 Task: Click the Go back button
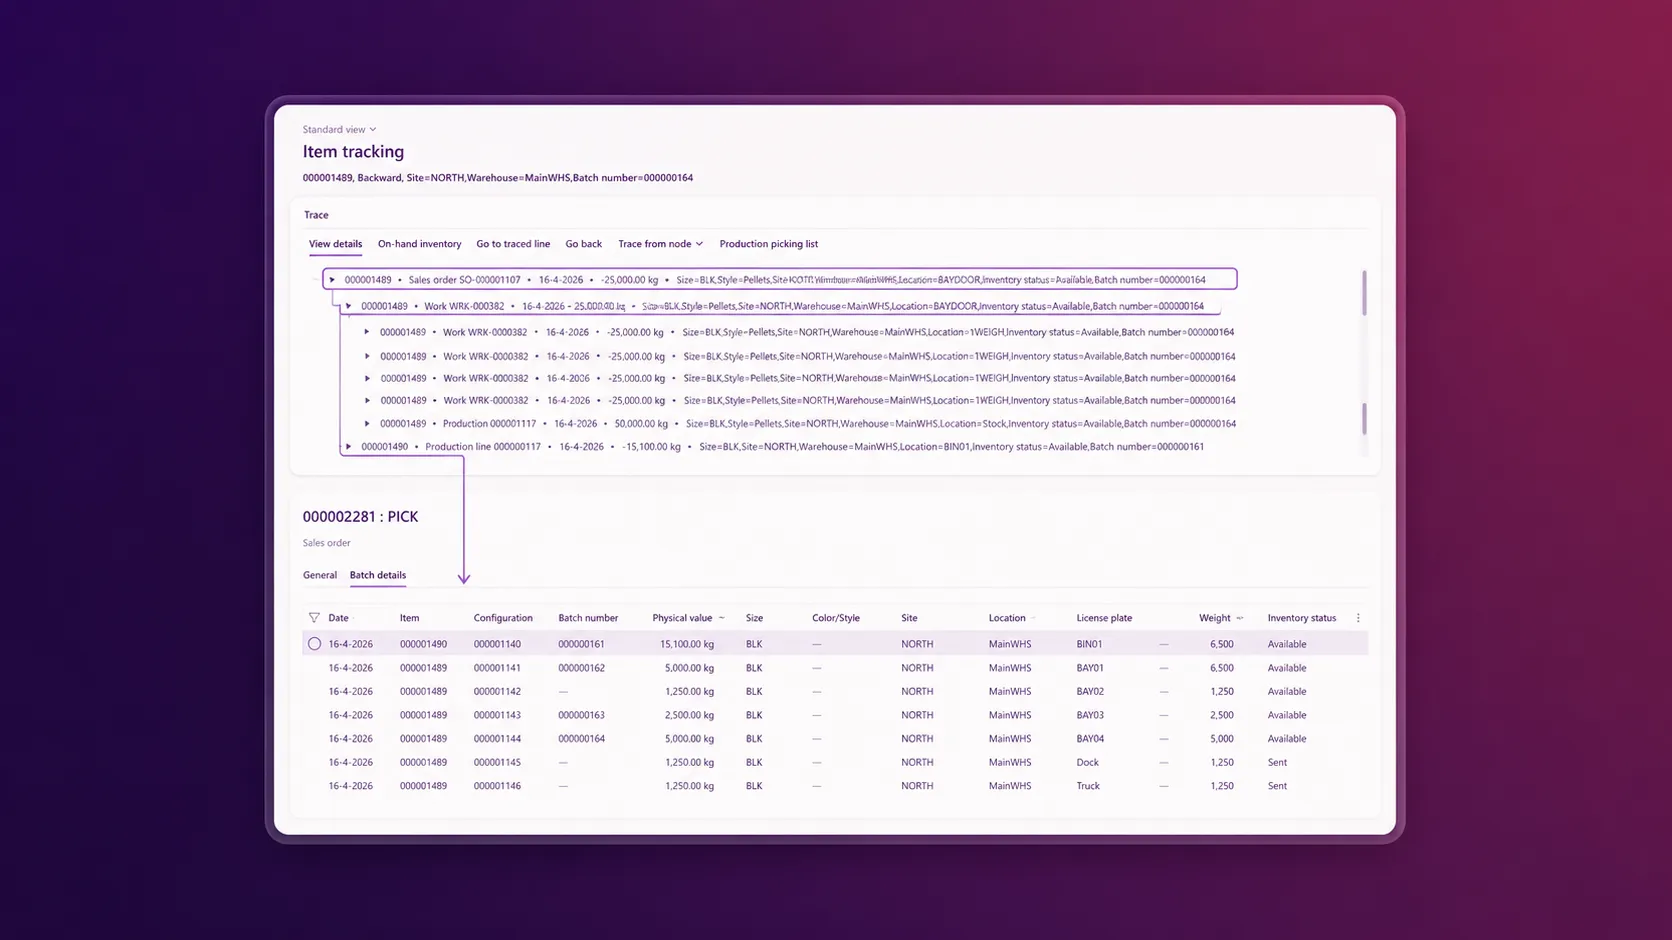click(x=583, y=244)
